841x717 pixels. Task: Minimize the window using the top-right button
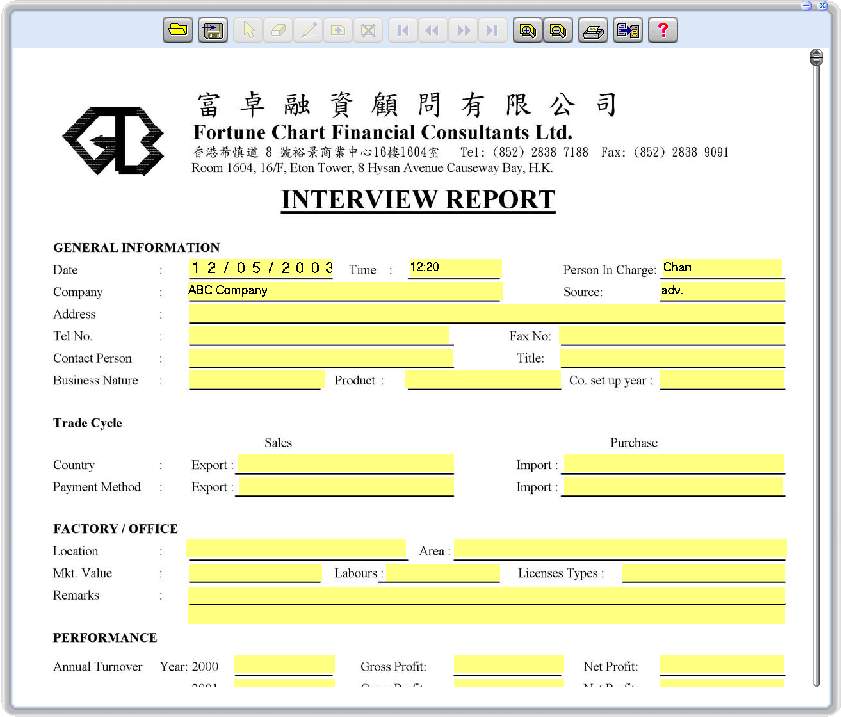point(808,5)
